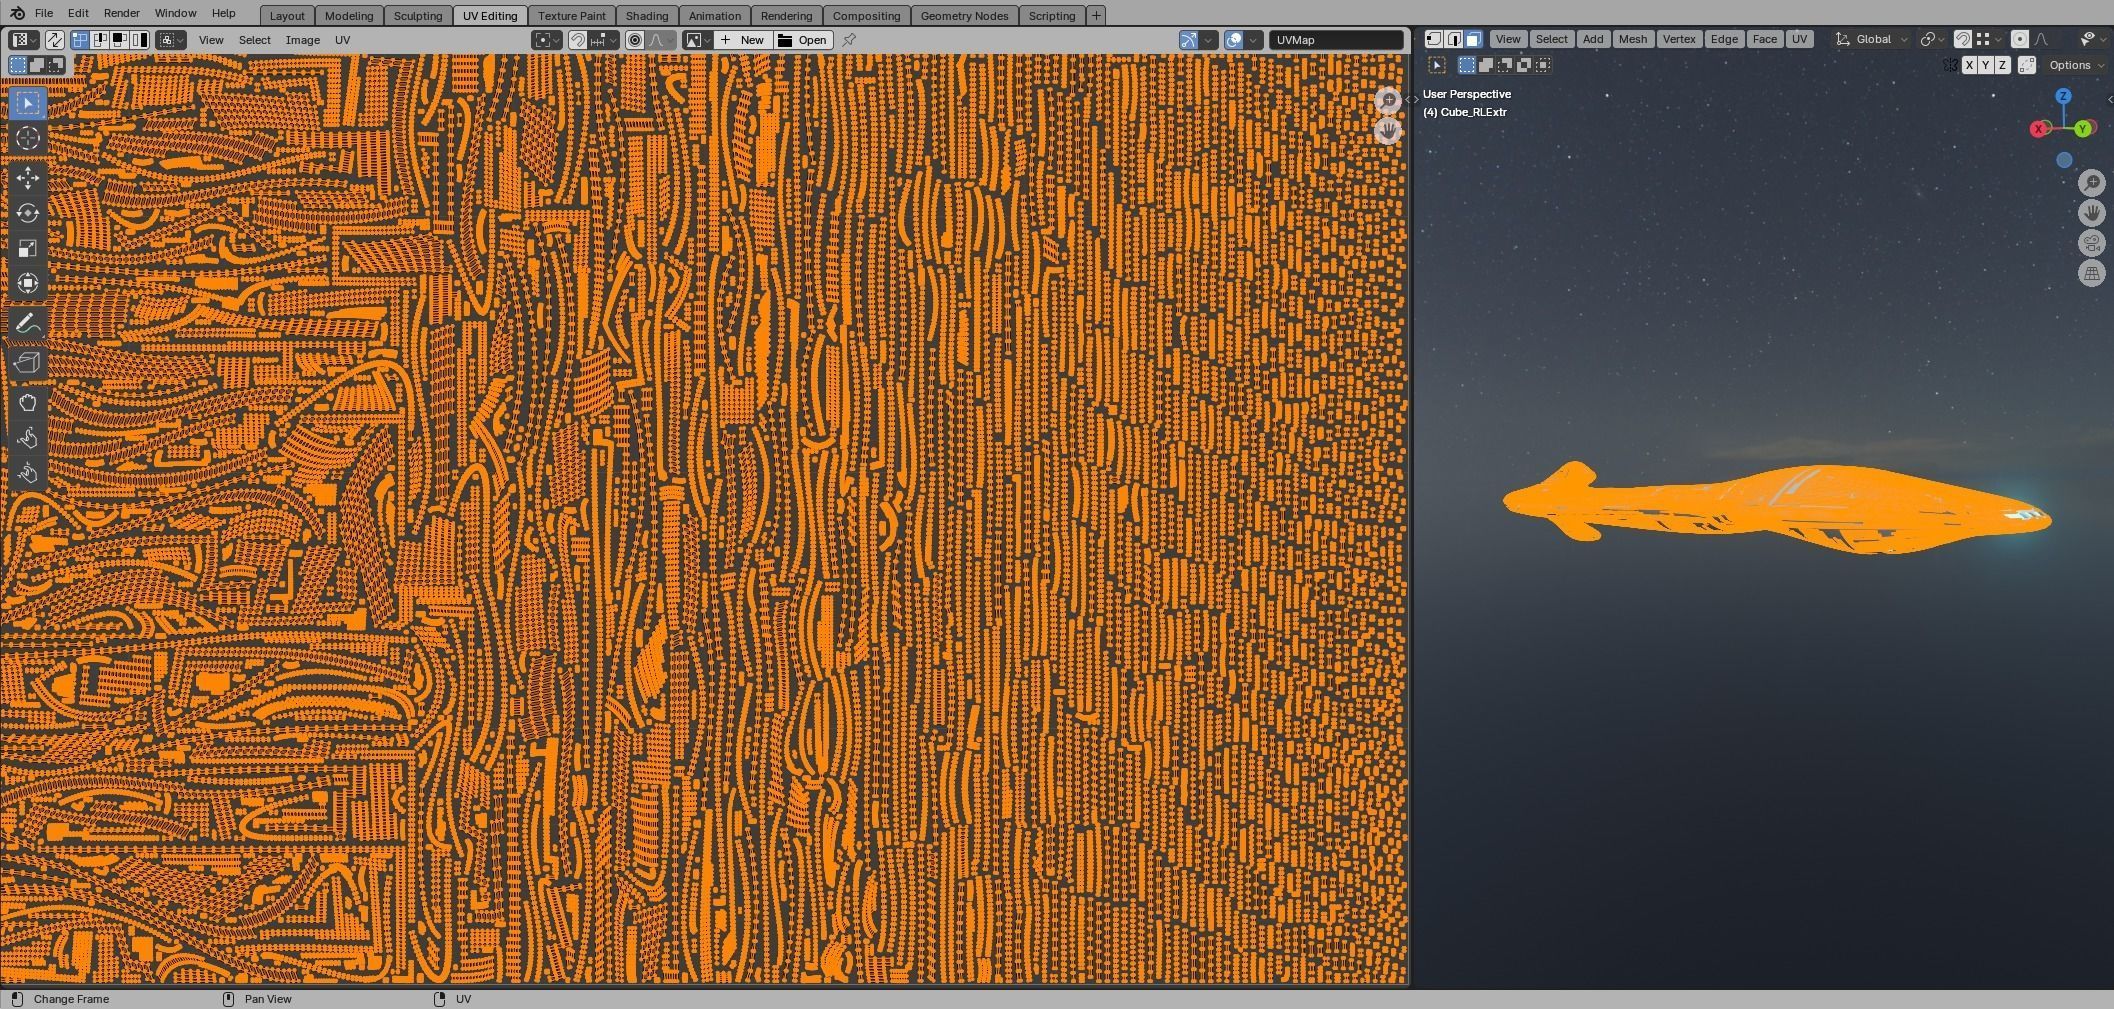This screenshot has height=1009, width=2114.
Task: Click the UV editor pan hand icon
Action: coord(1388,130)
